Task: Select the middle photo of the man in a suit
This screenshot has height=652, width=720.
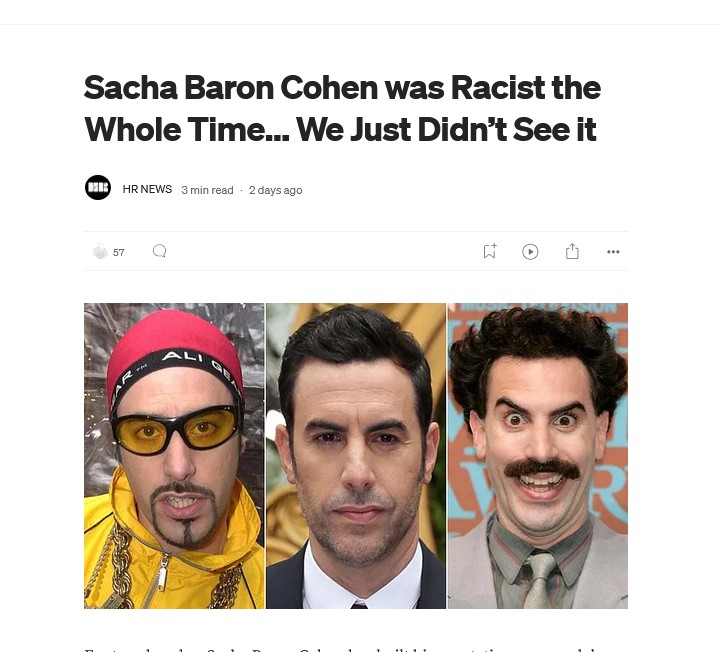Action: pos(356,456)
